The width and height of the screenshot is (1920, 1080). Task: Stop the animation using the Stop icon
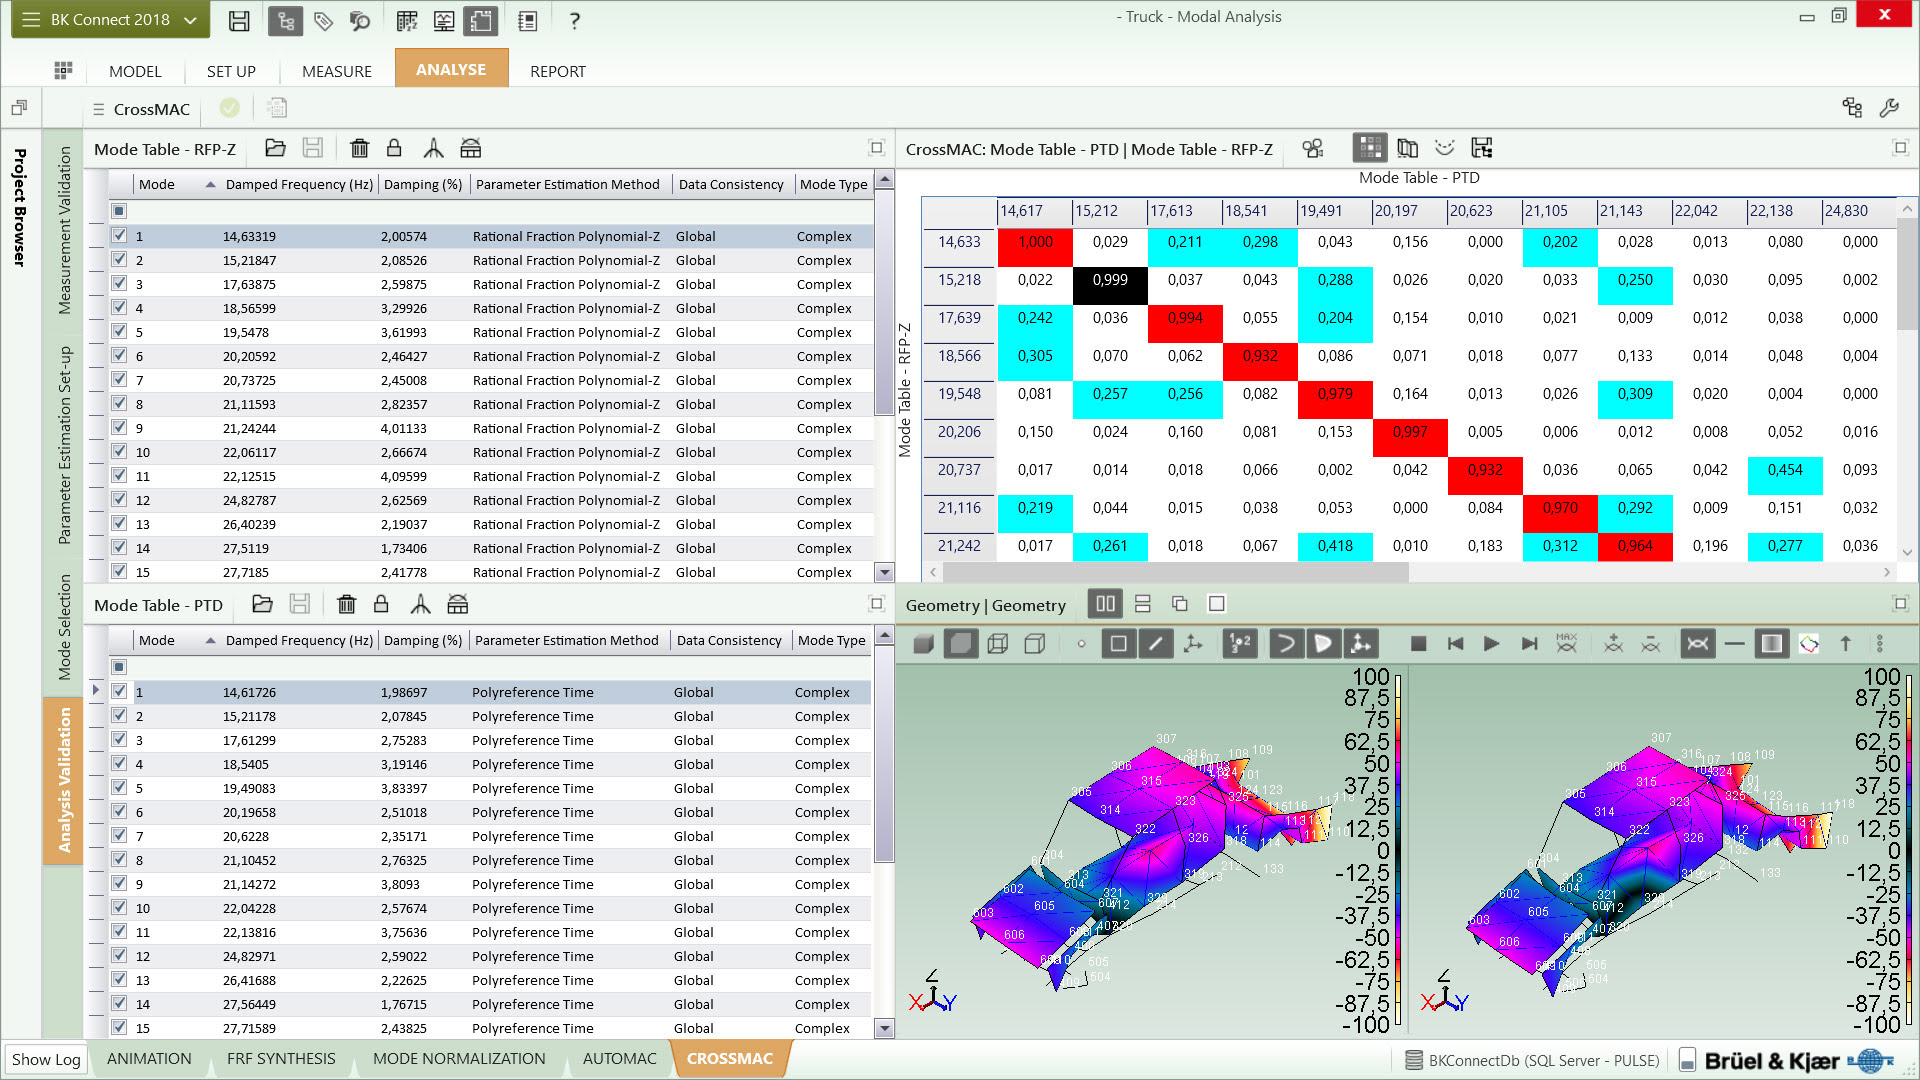tap(1418, 644)
